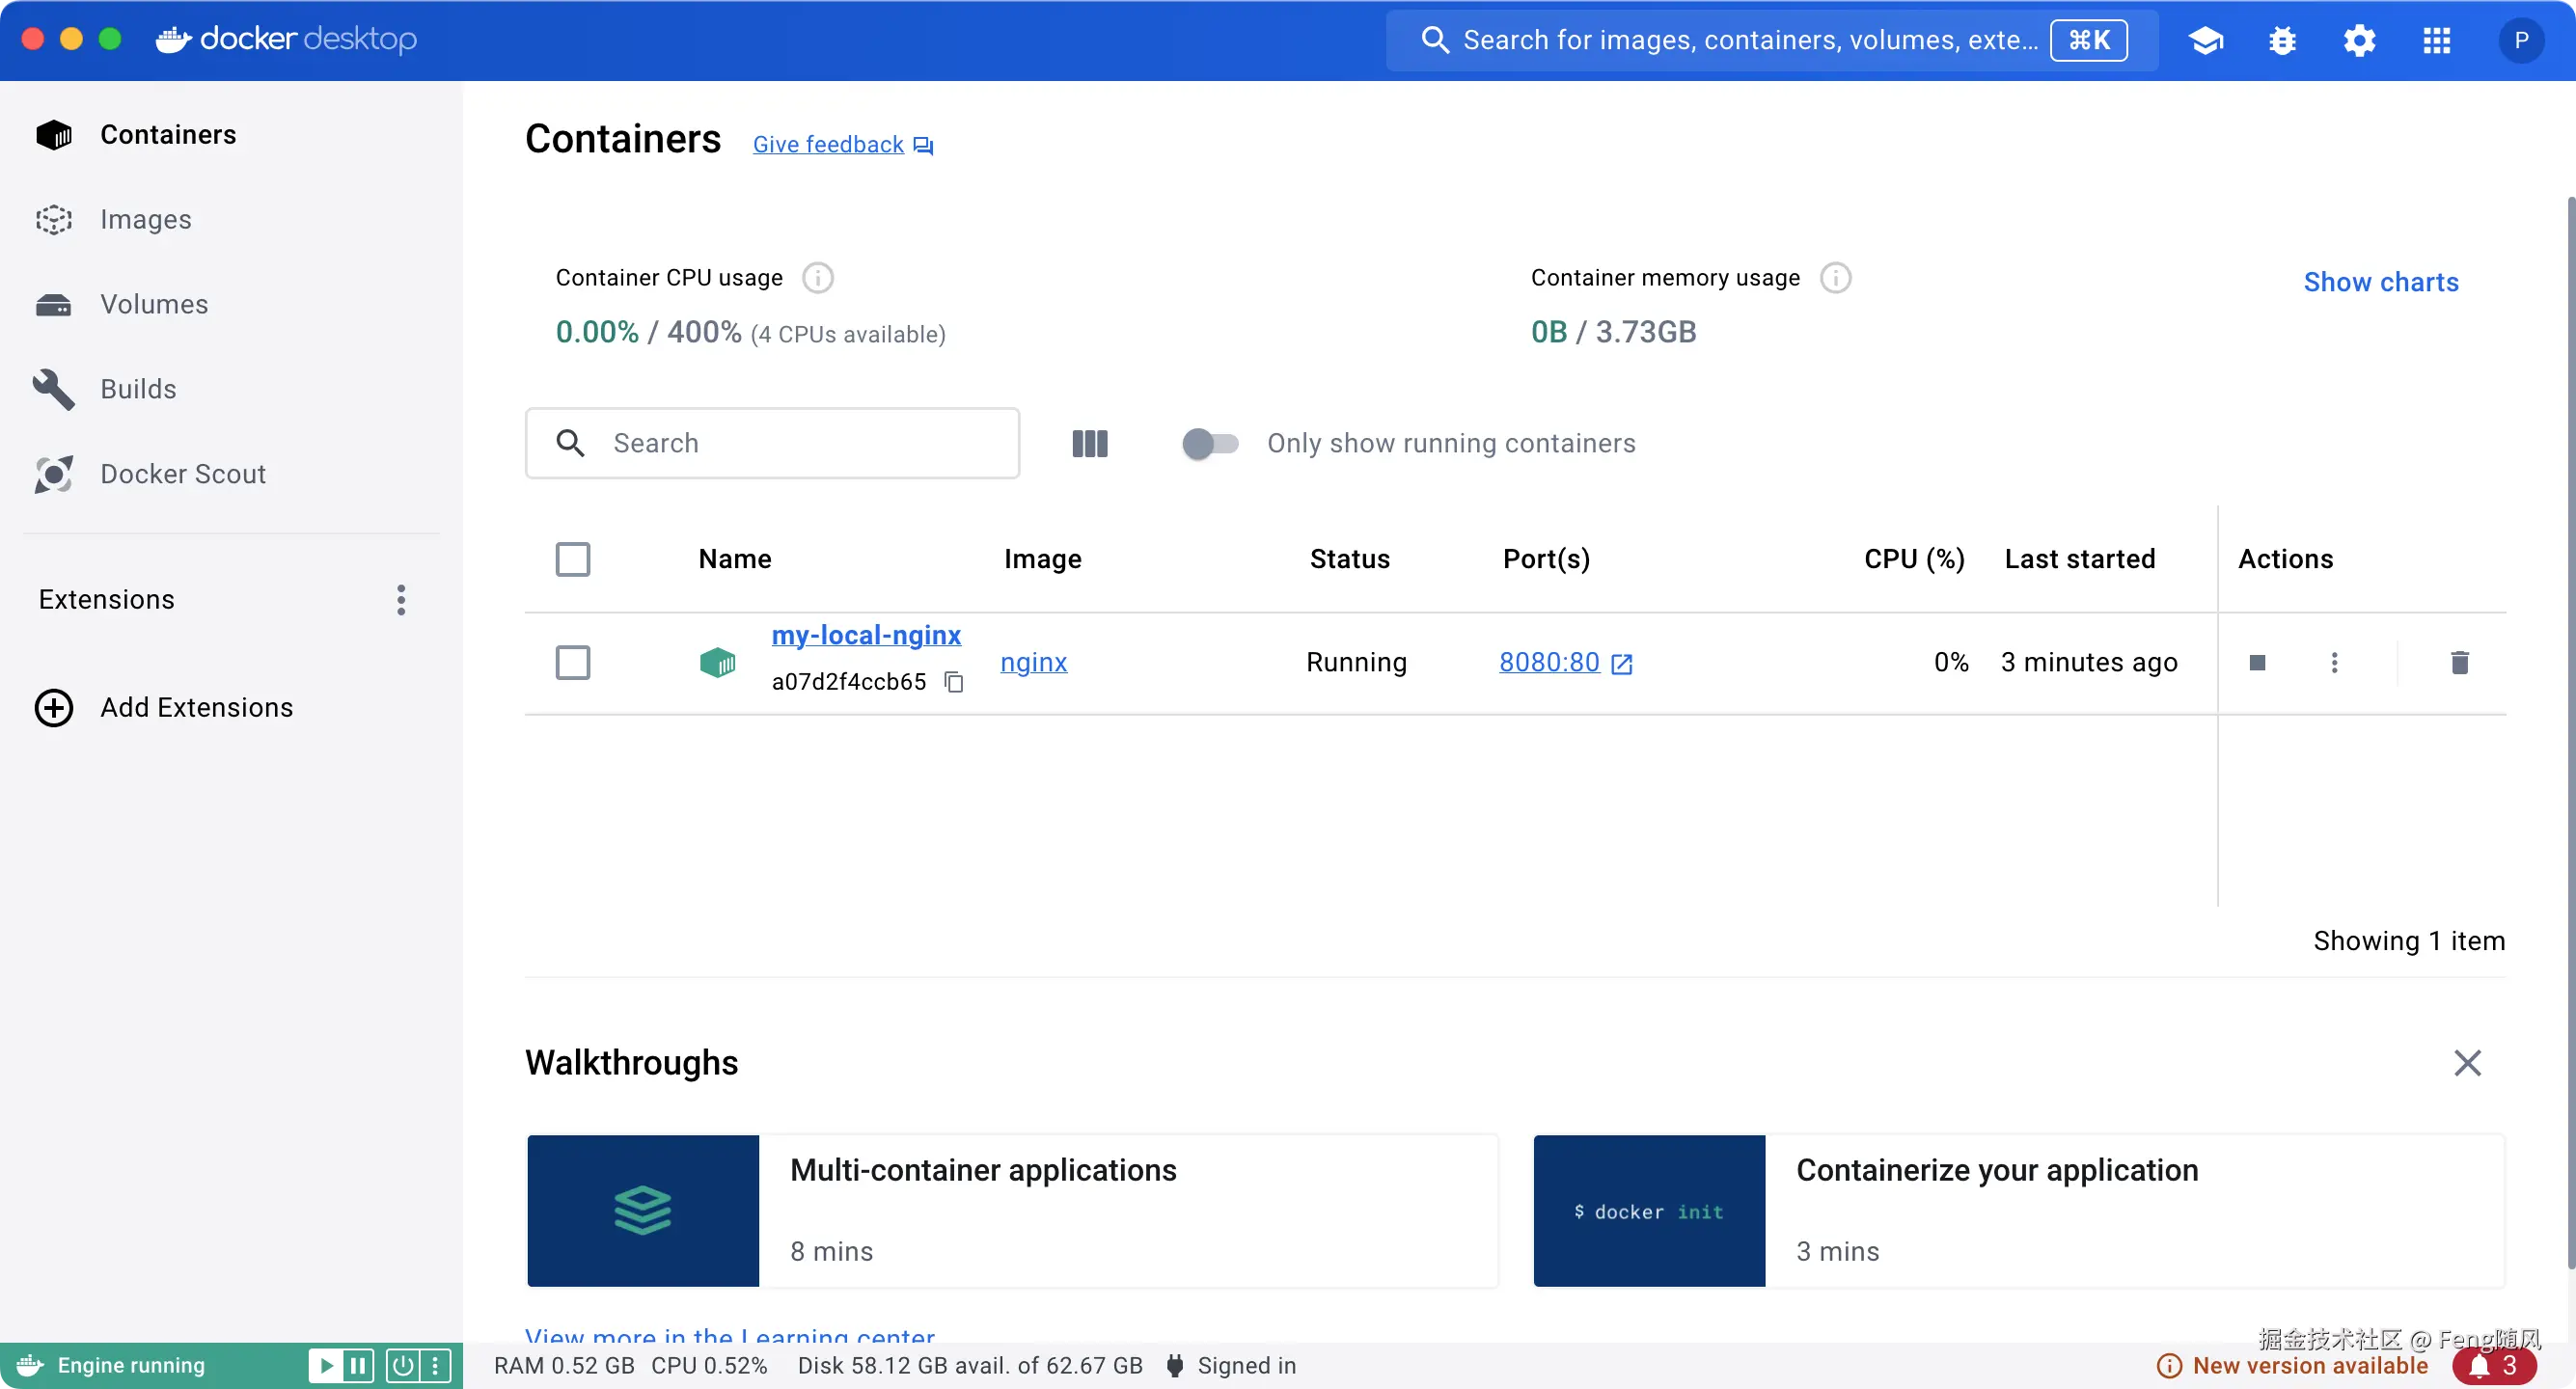Screen dimensions: 2576x1389
Task: Select the my-local-nginx row checkbox
Action: [x=572, y=662]
